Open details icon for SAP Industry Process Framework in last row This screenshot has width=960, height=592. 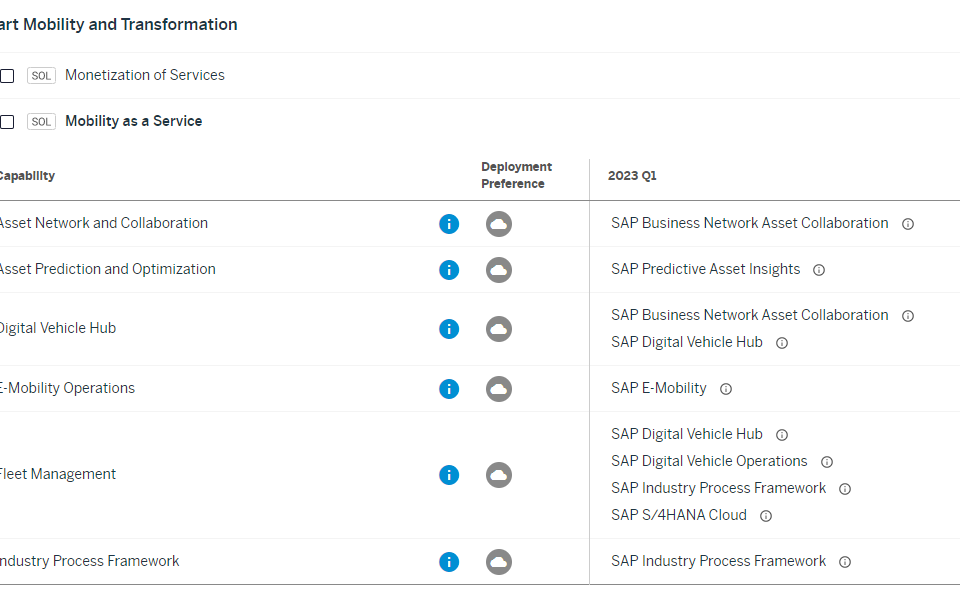point(845,562)
